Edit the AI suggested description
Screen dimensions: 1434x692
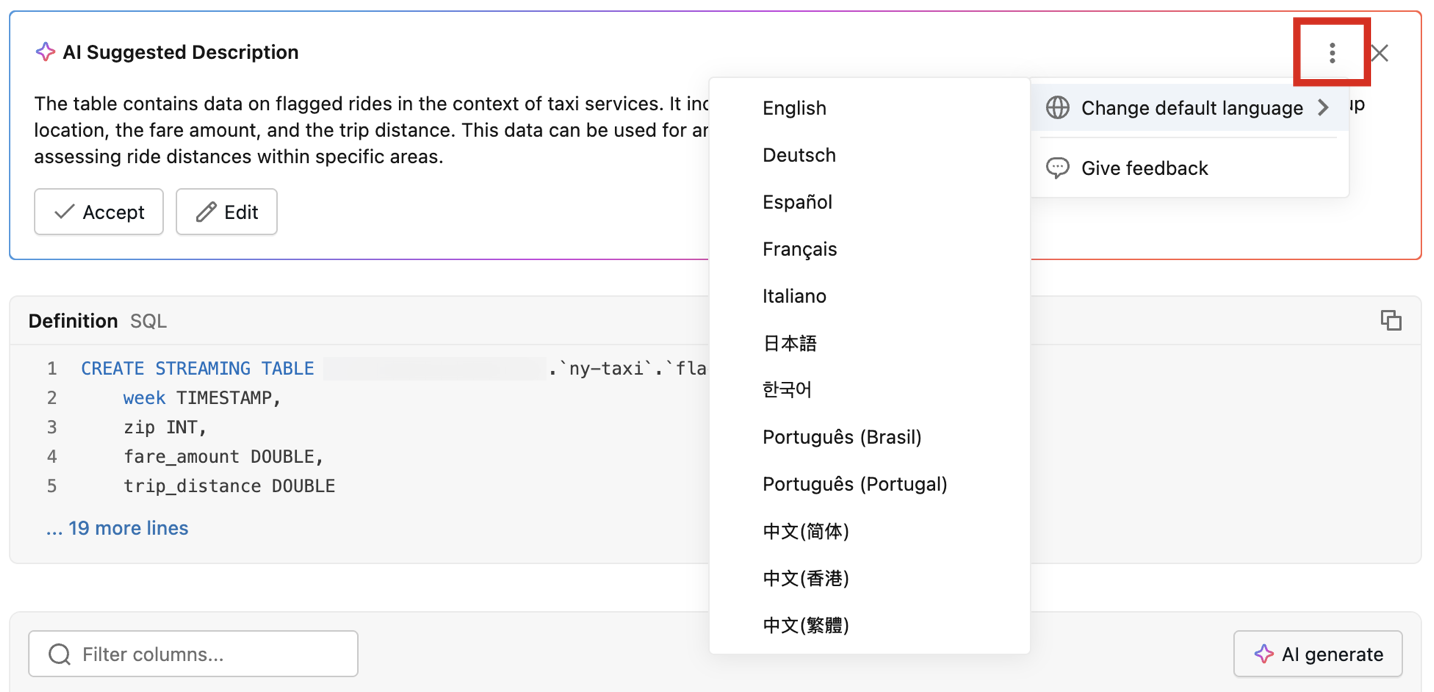[226, 212]
